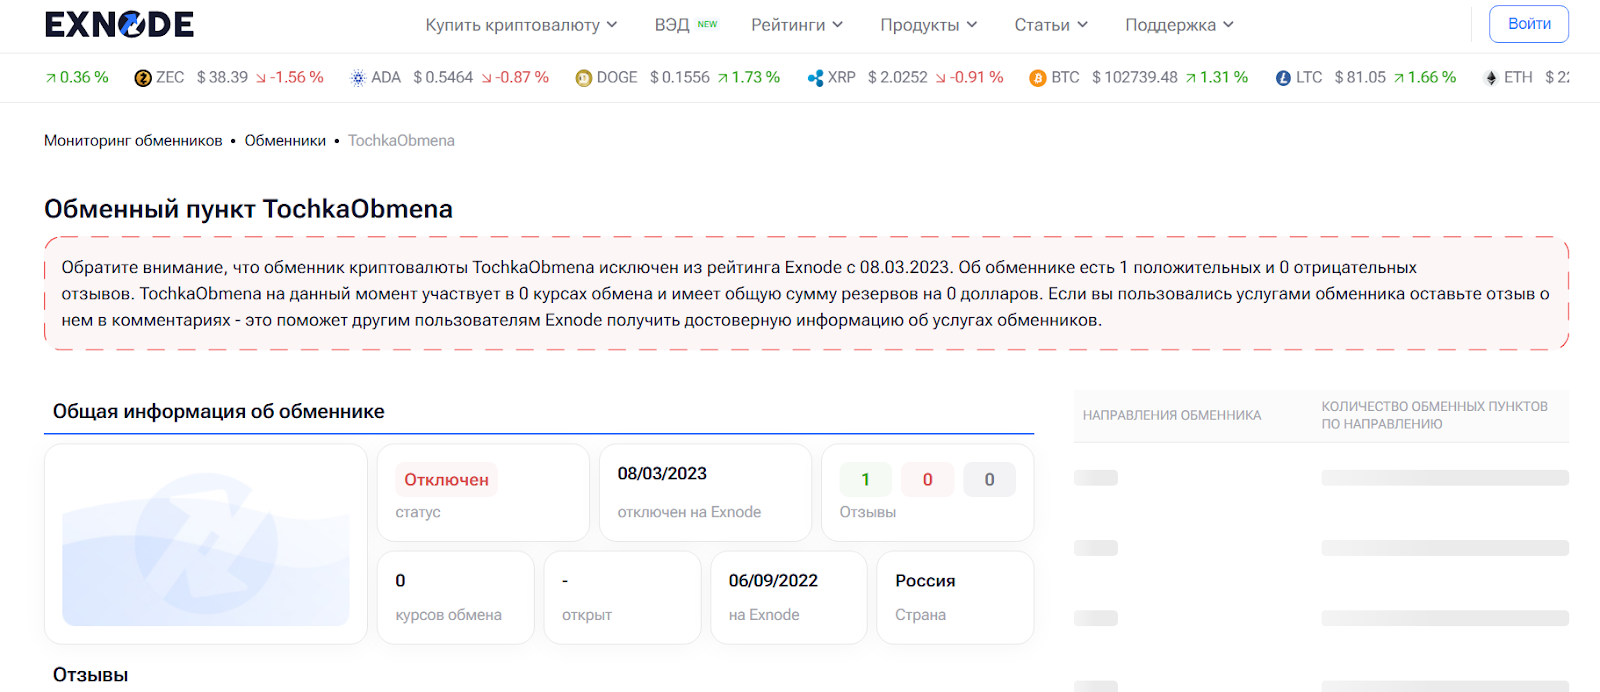Viewport: 1600px width, 692px height.
Task: Click the Отключен status badge
Action: (446, 480)
